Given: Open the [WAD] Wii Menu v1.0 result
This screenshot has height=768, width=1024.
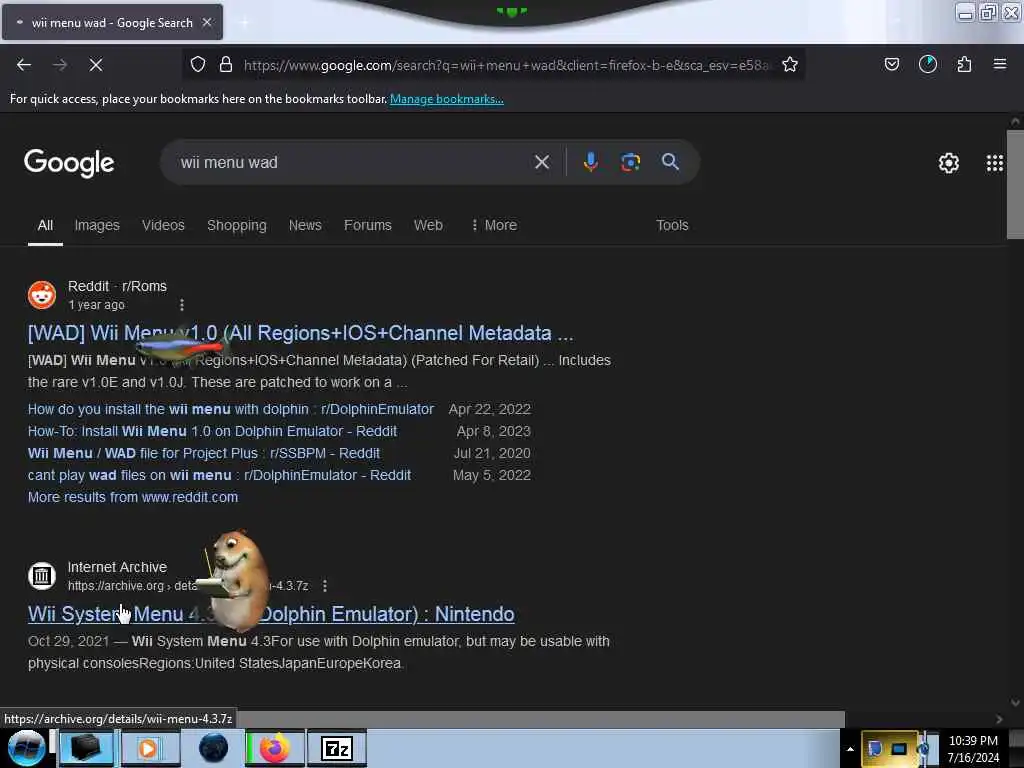Looking at the screenshot, I should 300,333.
